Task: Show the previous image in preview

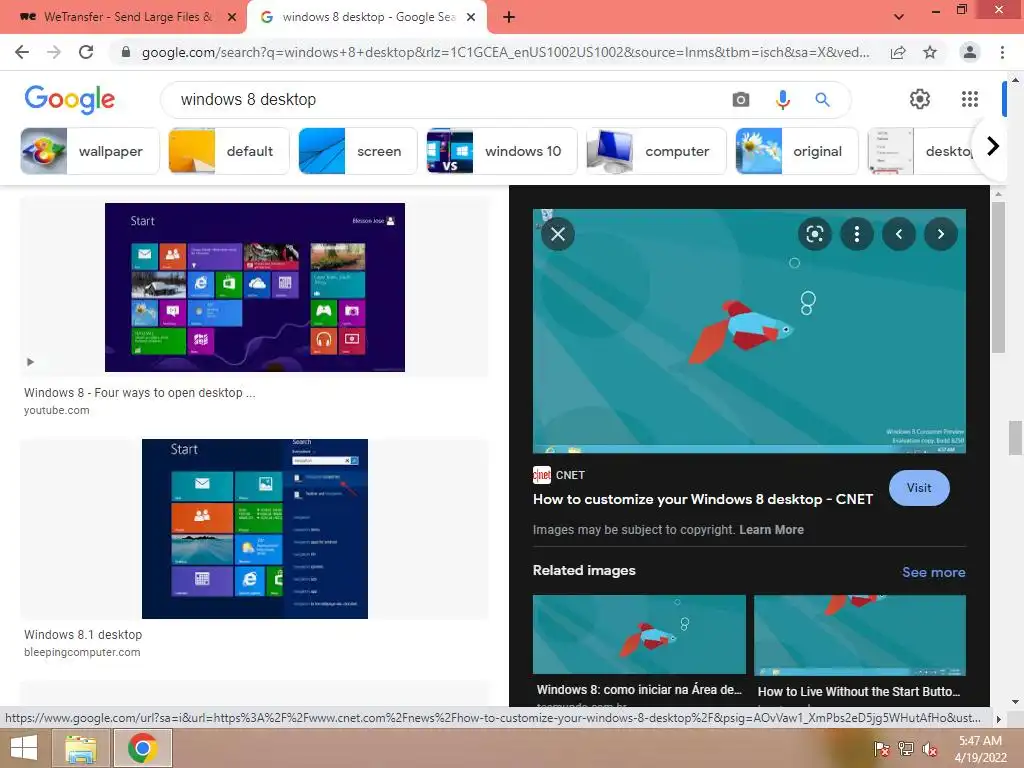Action: (x=899, y=234)
